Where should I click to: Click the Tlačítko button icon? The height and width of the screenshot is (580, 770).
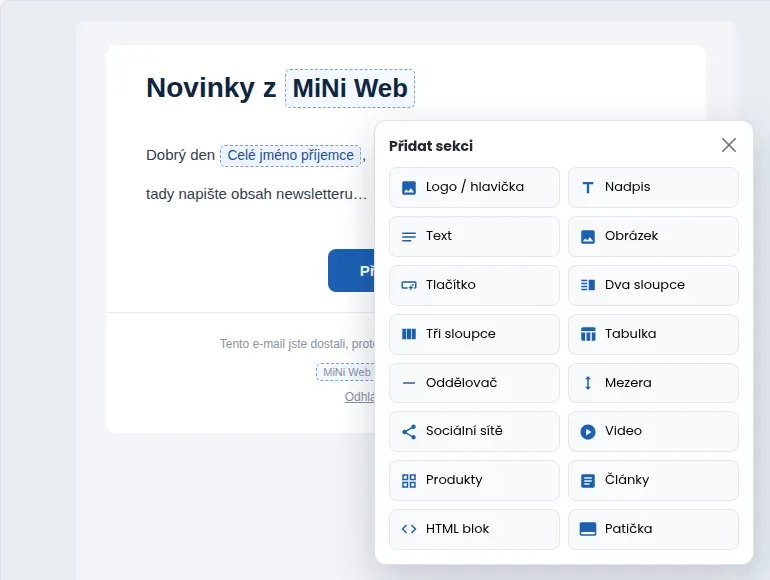click(409, 285)
